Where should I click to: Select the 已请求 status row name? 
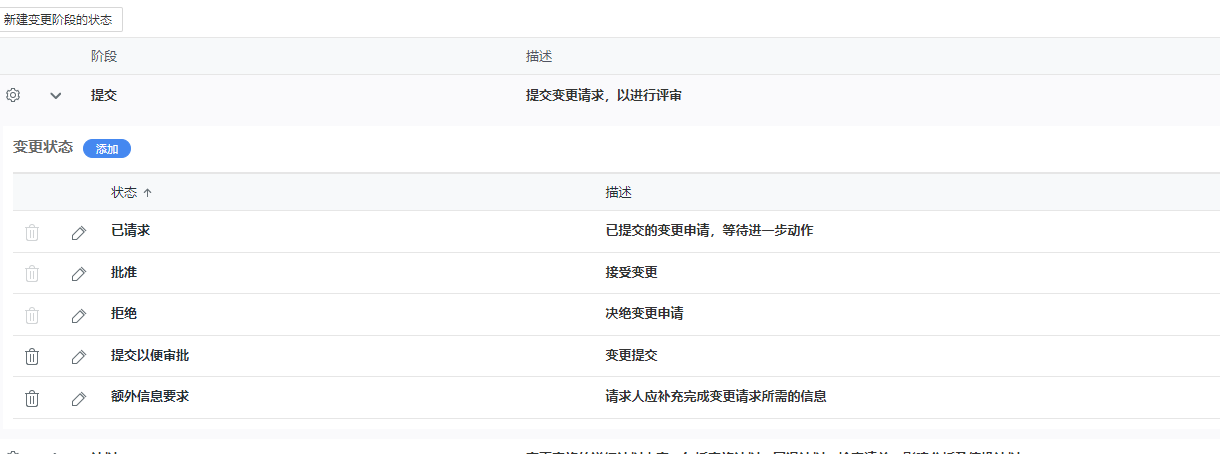click(x=131, y=231)
